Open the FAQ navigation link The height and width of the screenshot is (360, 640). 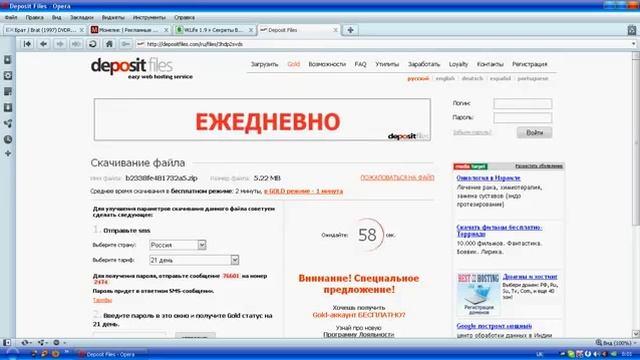coord(360,64)
